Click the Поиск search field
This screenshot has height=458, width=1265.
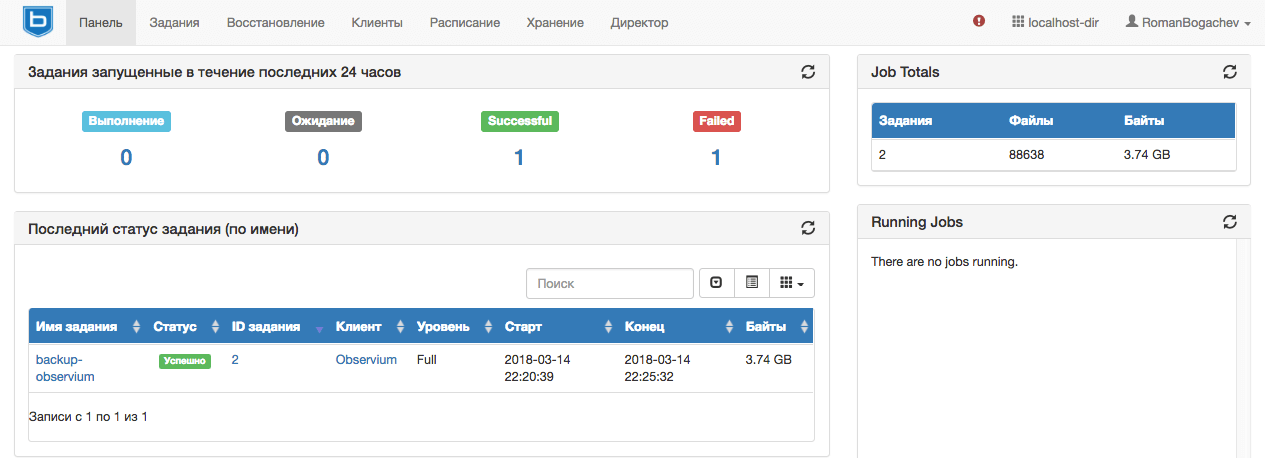(x=609, y=283)
